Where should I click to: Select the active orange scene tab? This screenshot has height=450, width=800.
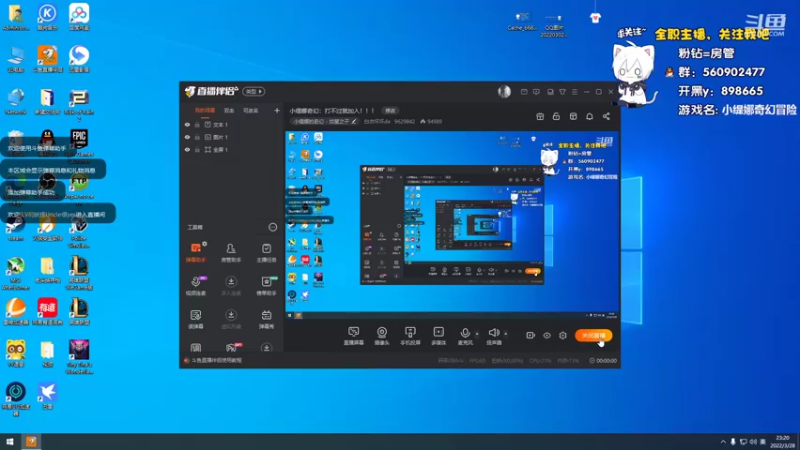coord(205,110)
